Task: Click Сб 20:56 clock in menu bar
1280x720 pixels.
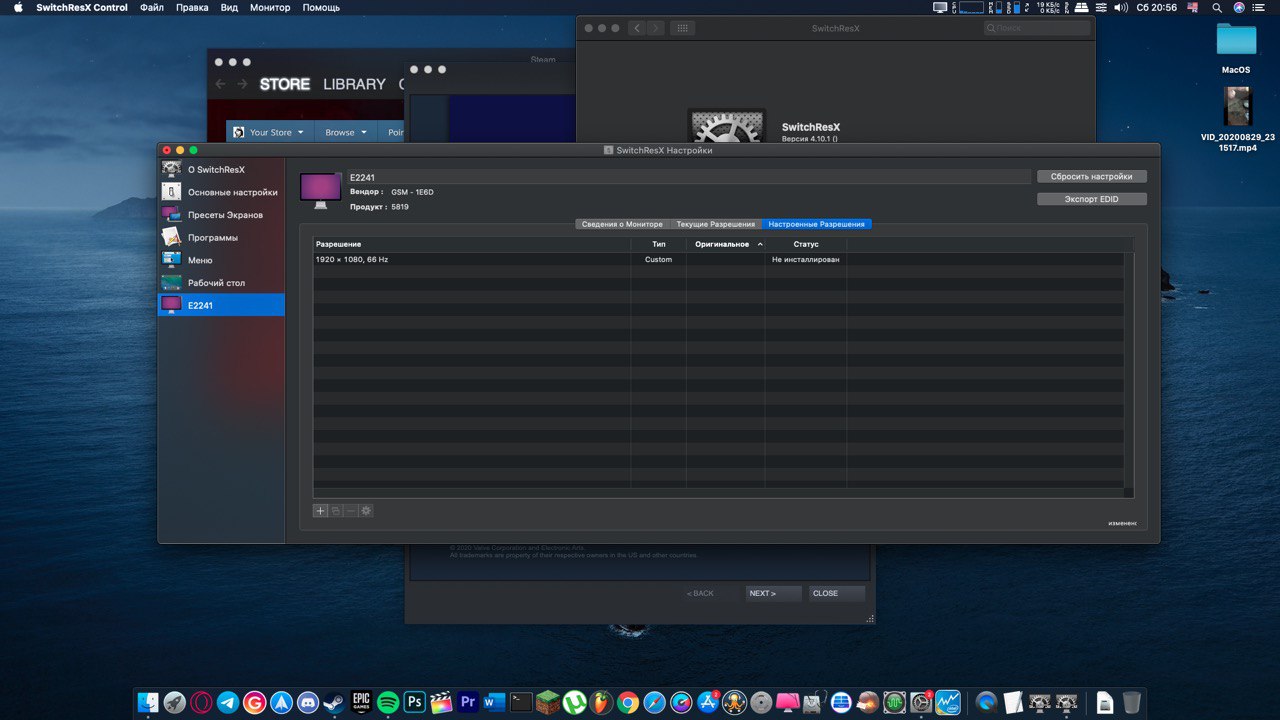Action: point(1157,7)
